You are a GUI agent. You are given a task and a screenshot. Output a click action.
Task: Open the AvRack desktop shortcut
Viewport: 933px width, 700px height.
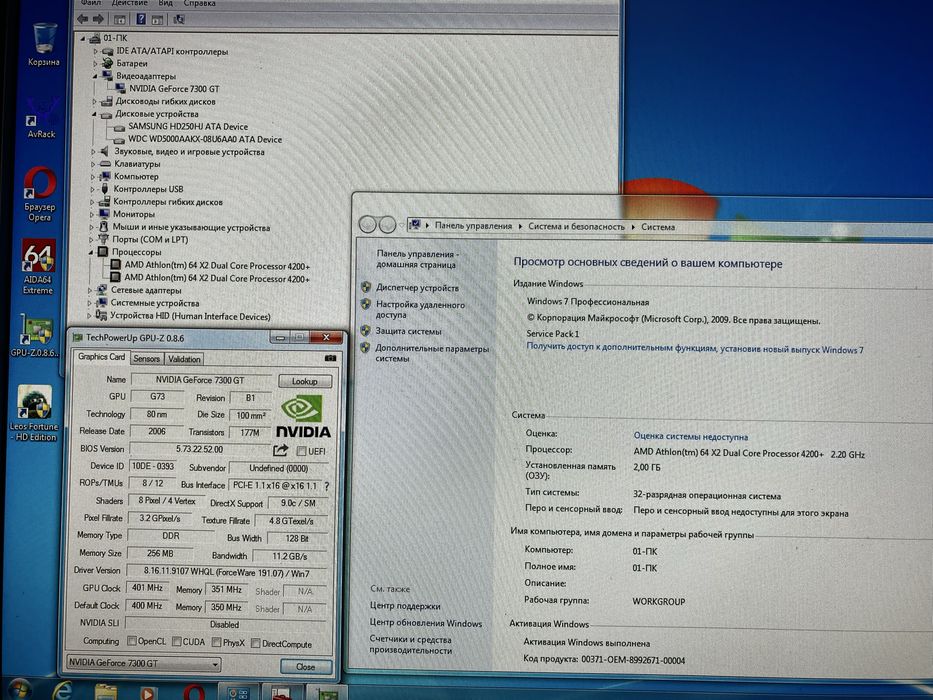click(41, 118)
